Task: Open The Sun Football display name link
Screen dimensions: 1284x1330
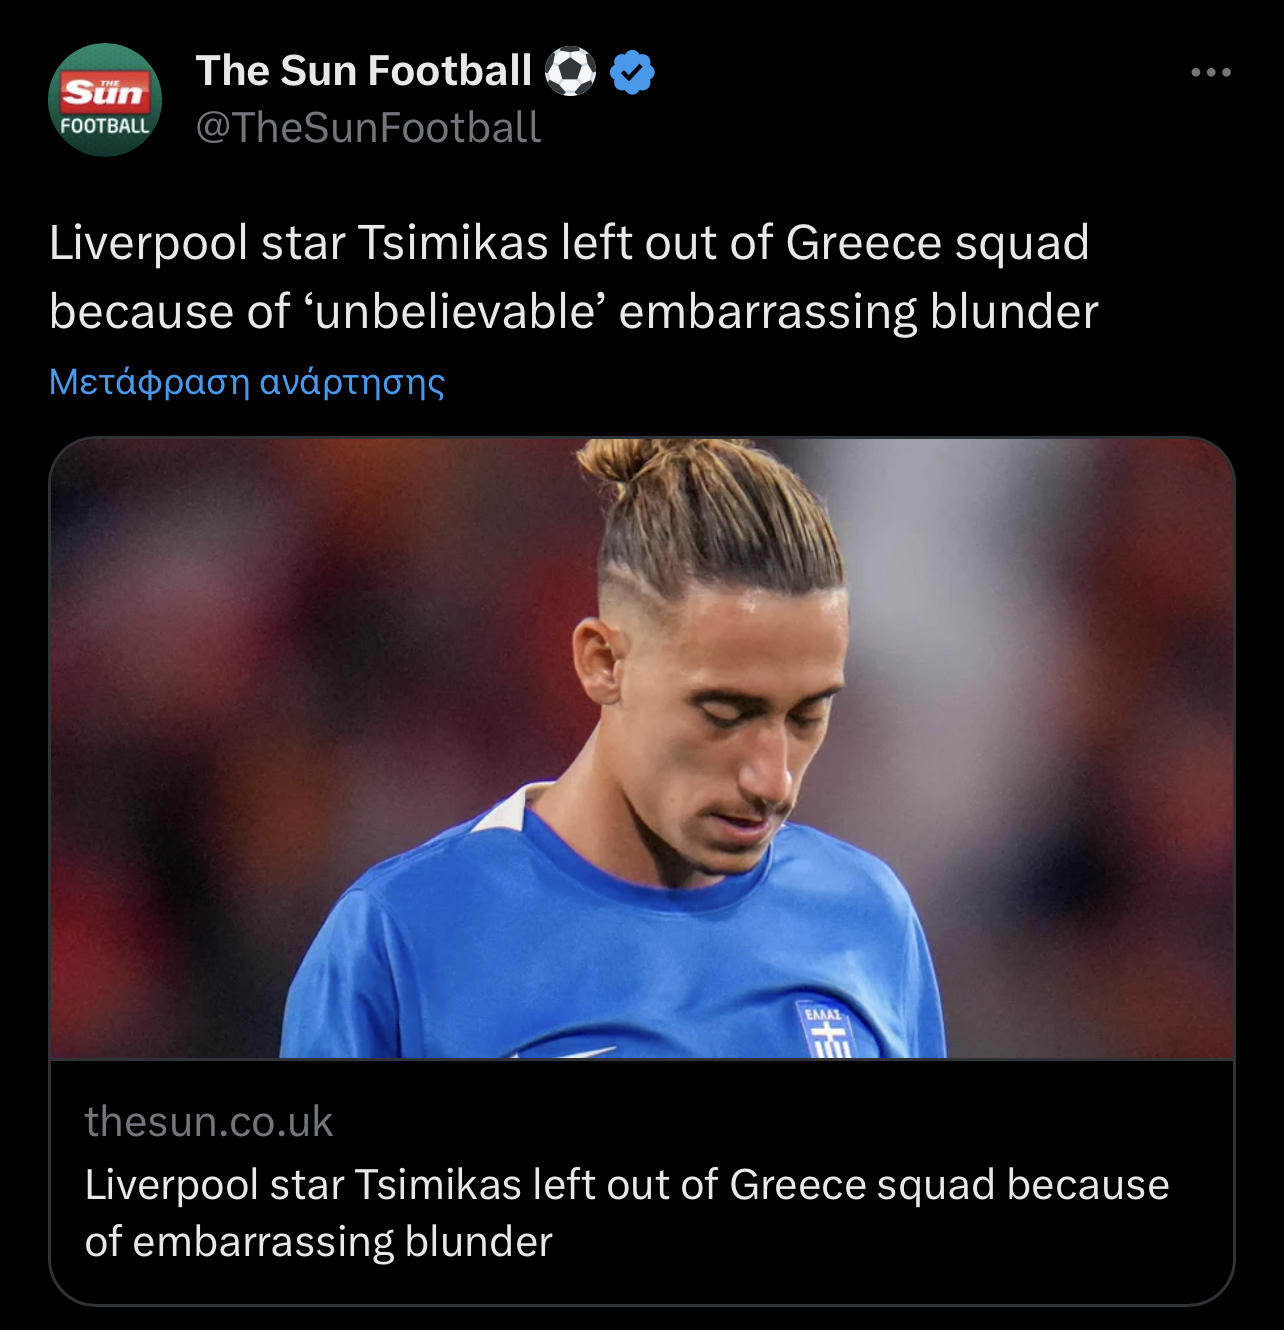Action: 364,71
